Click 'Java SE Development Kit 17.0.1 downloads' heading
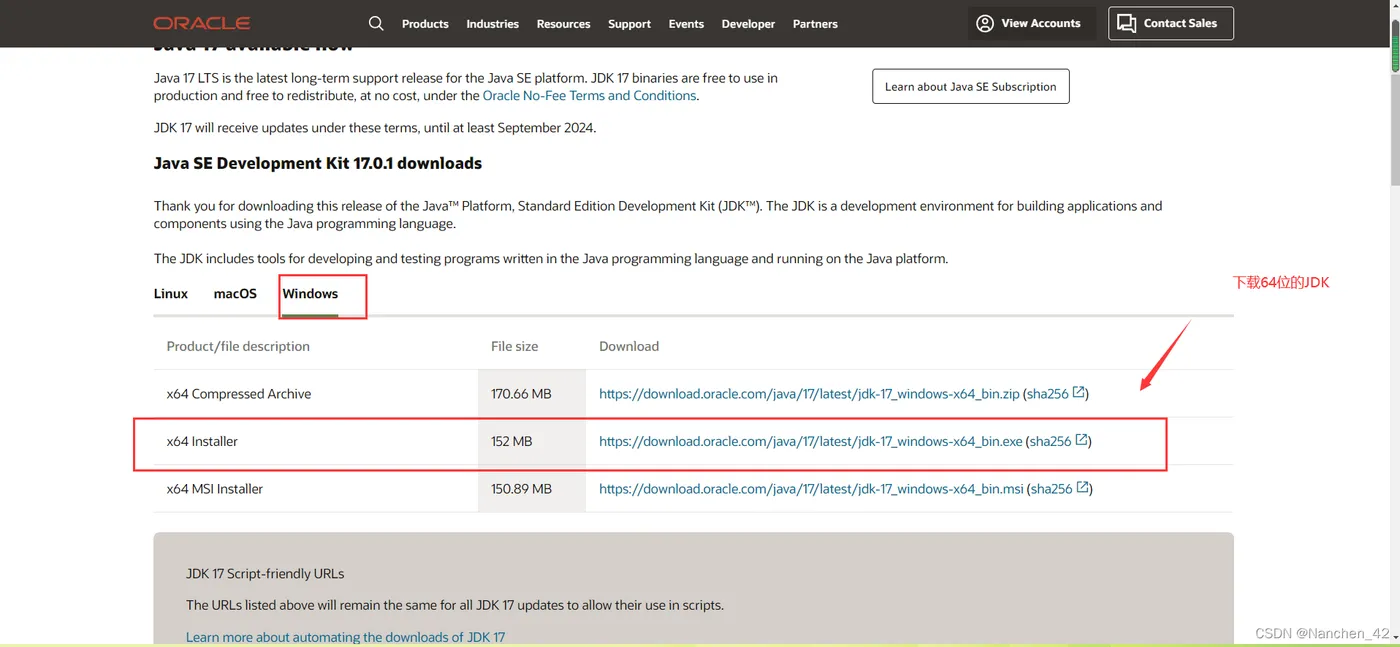Viewport: 1400px width, 647px height. pos(318,163)
